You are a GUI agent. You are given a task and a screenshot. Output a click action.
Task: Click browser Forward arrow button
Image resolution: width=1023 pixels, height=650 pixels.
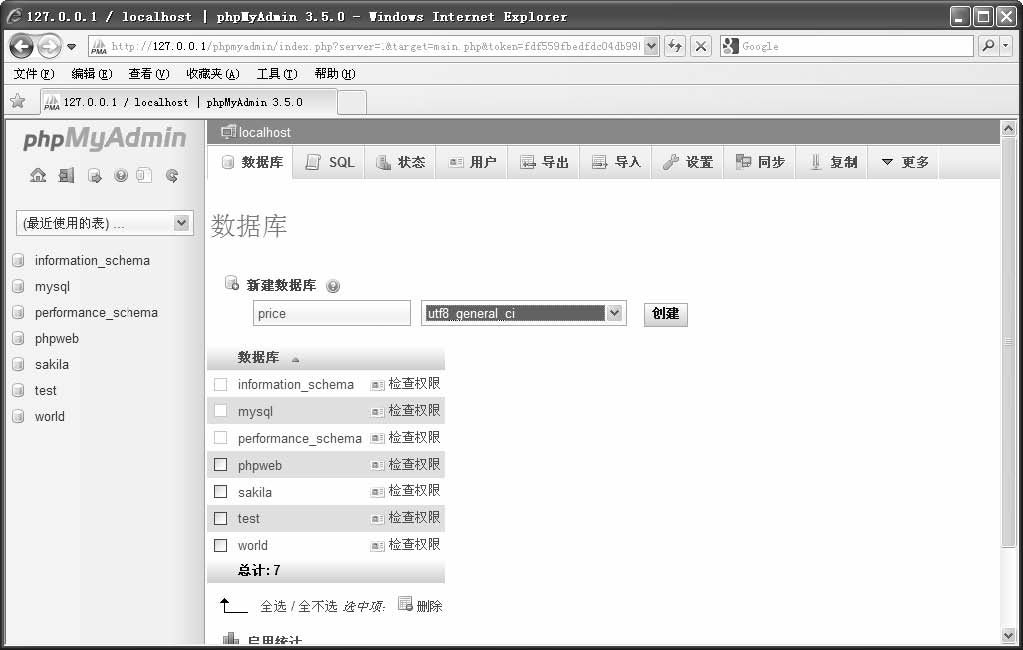pyautogui.click(x=48, y=46)
